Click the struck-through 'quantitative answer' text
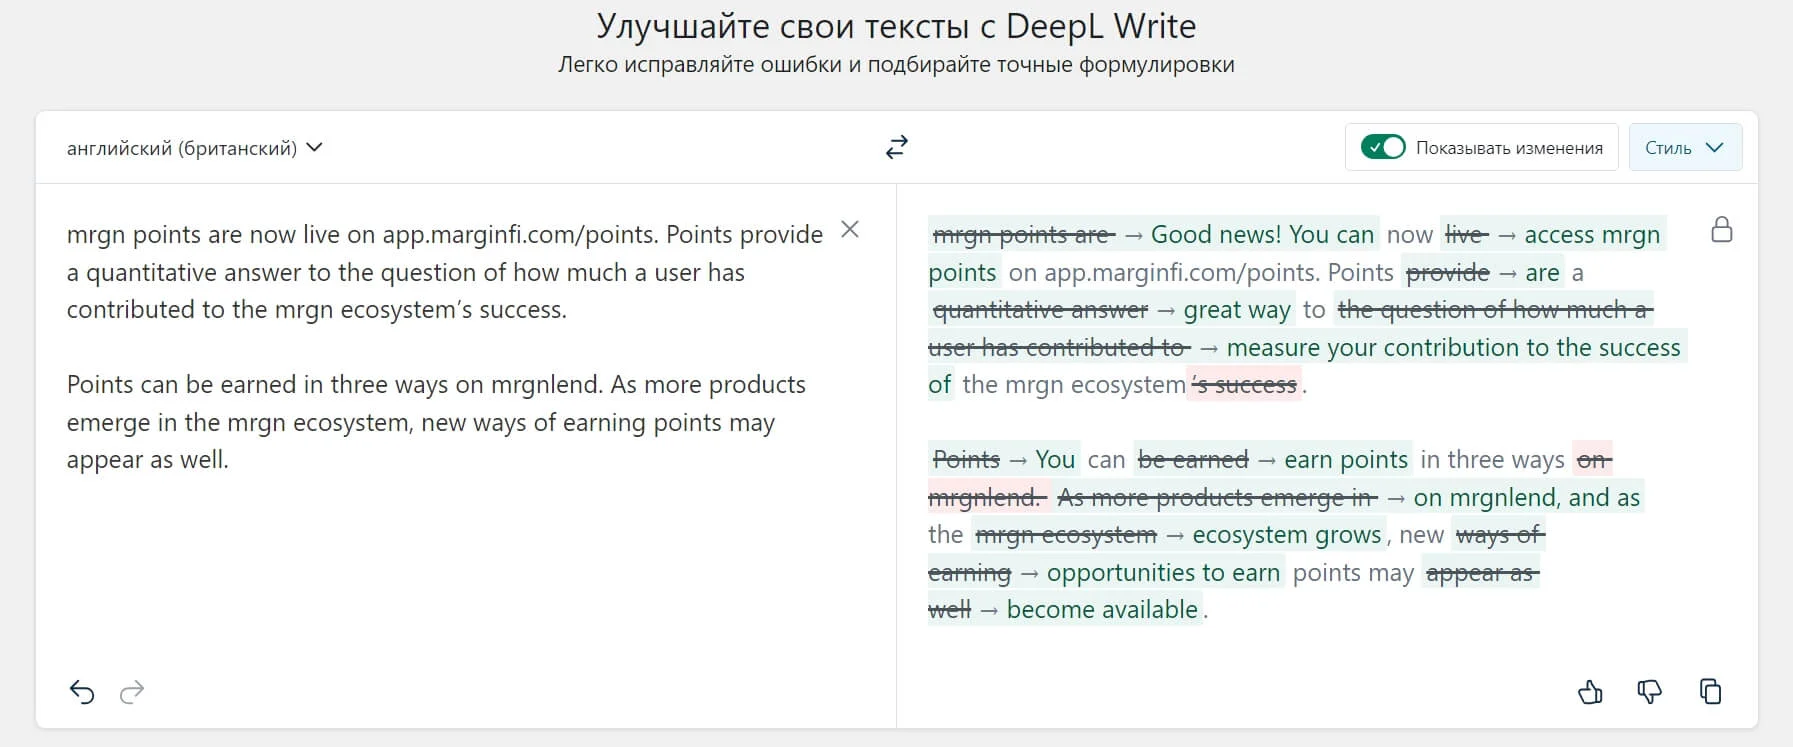The height and width of the screenshot is (747, 1793). pyautogui.click(x=1040, y=310)
